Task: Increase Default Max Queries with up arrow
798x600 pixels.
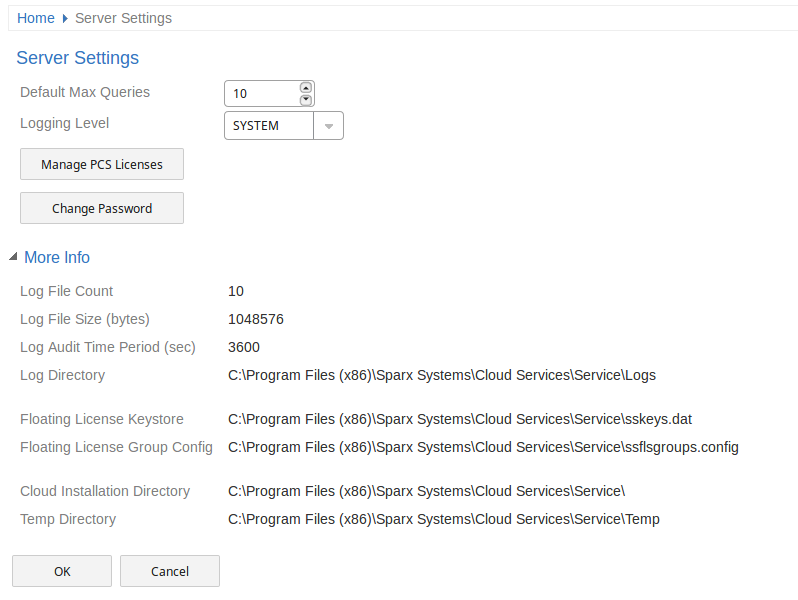Action: [306, 88]
